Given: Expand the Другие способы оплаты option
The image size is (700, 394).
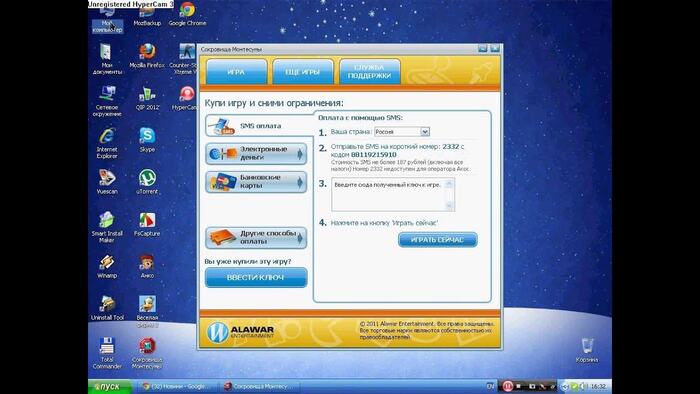Looking at the screenshot, I should tap(256, 237).
